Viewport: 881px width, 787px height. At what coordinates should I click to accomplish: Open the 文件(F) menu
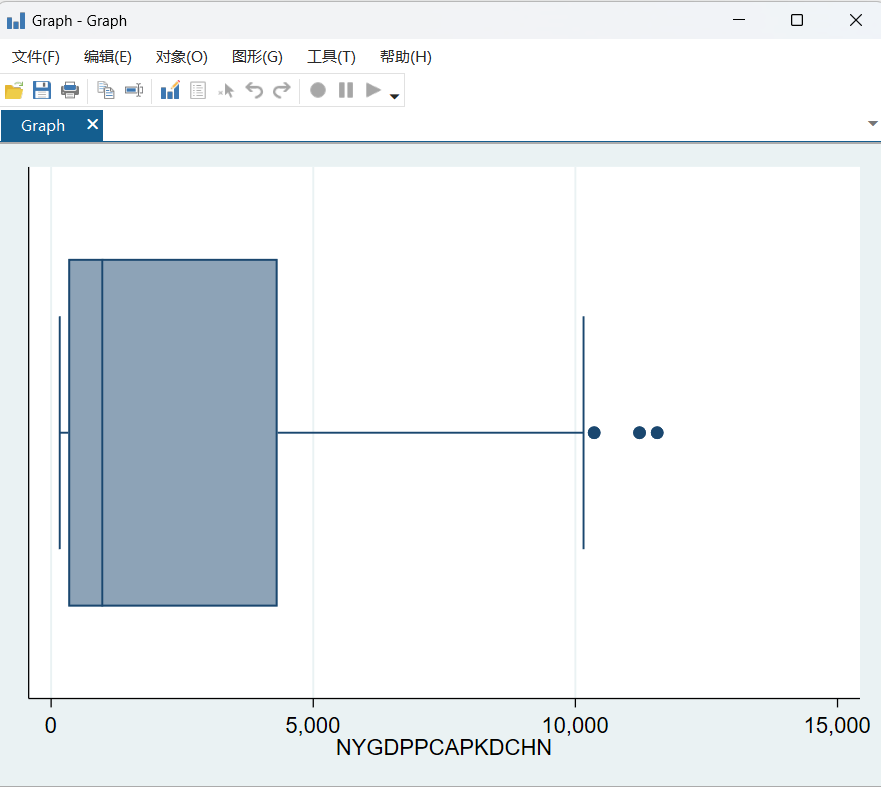pos(36,57)
